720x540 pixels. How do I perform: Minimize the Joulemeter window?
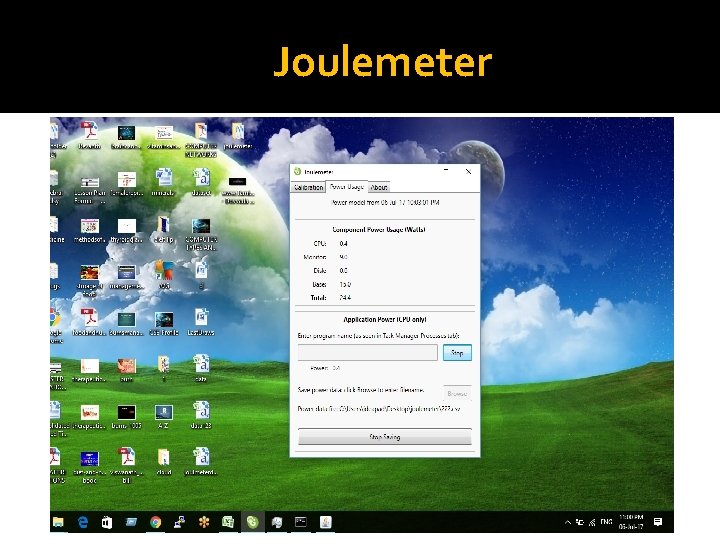[x=446, y=171]
